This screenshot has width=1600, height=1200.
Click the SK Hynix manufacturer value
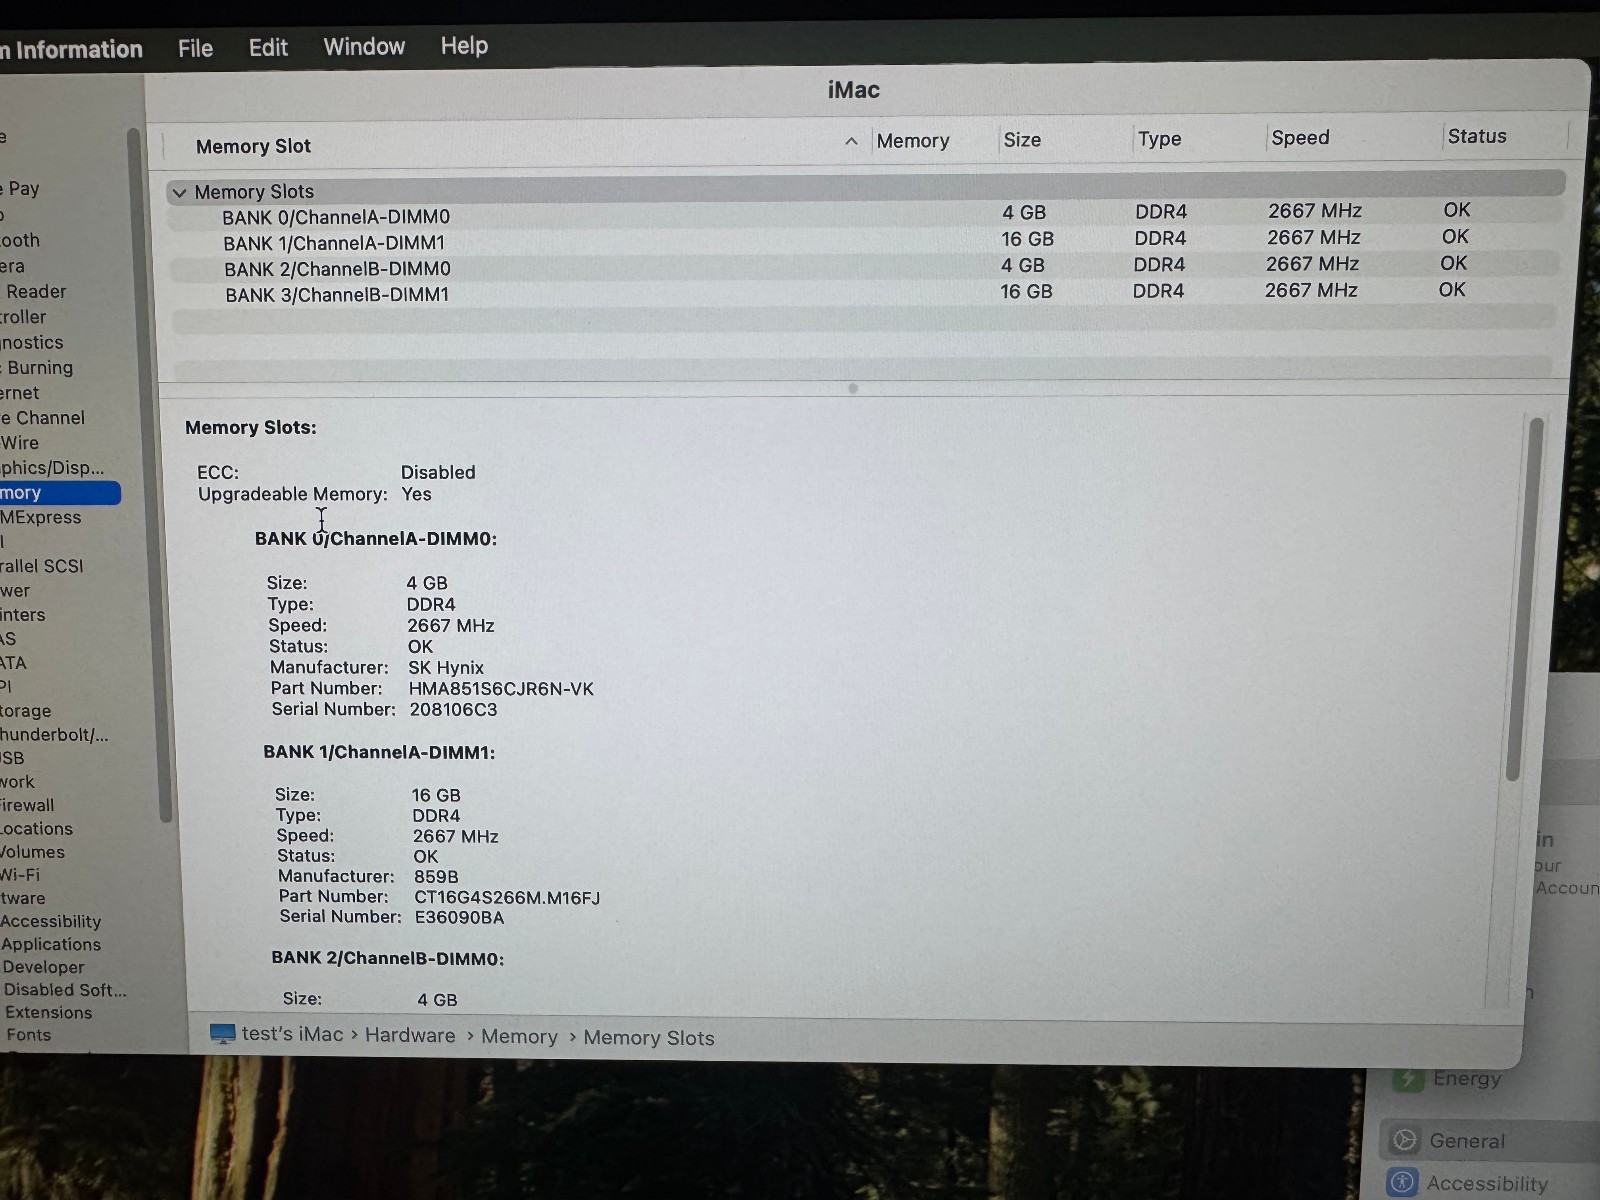446,668
